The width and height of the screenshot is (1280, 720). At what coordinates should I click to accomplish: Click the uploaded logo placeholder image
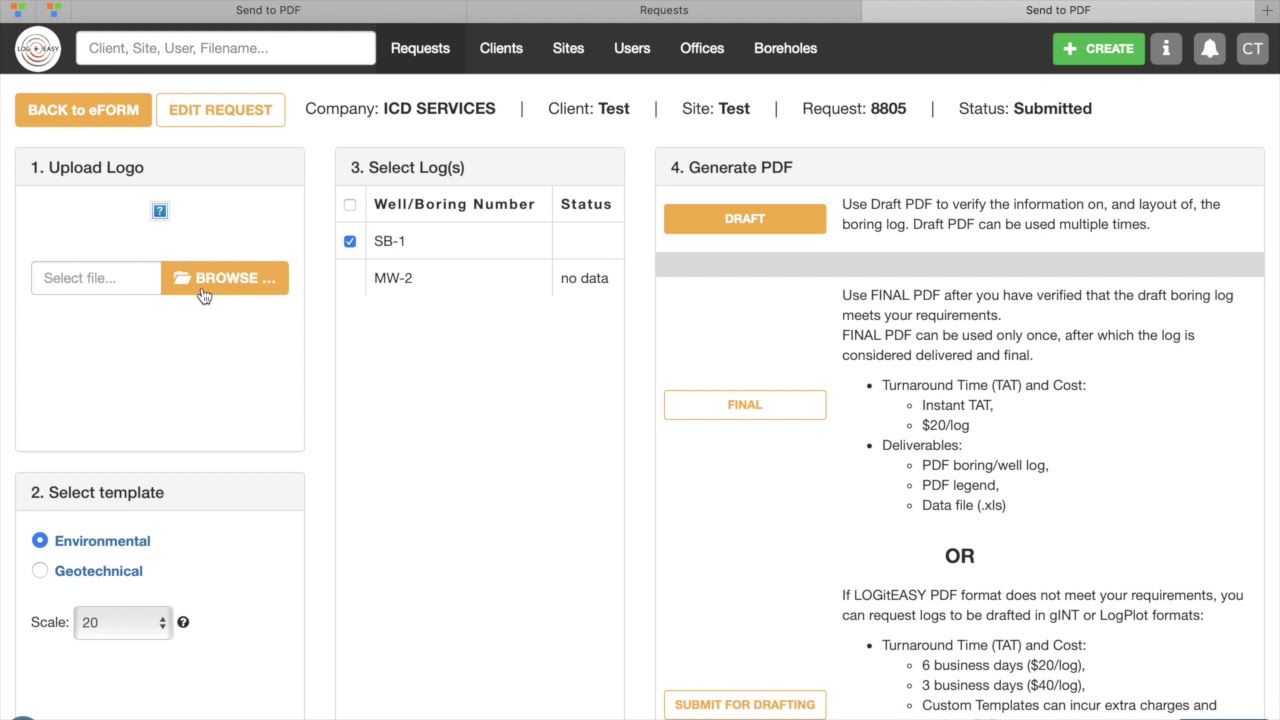160,211
